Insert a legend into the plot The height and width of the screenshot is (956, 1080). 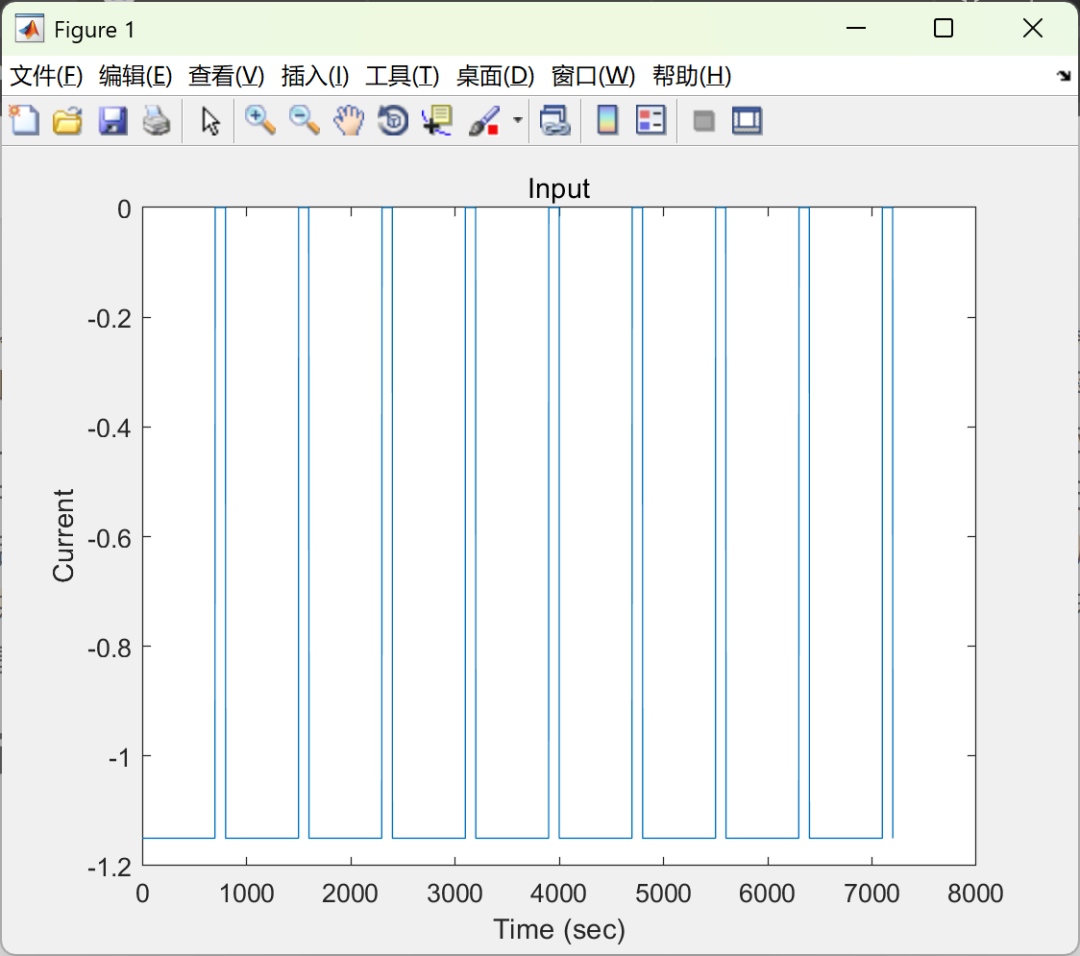[x=650, y=120]
